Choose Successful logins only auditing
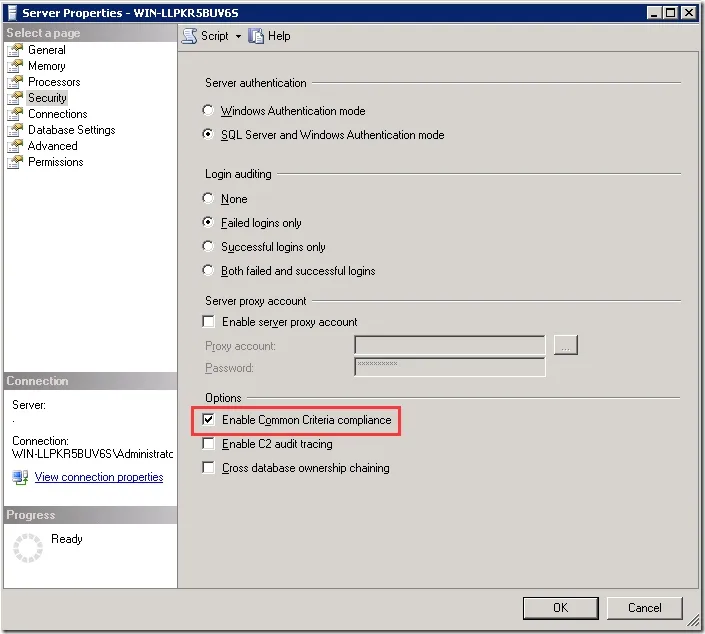Viewport: 705px width, 634px height. [208, 246]
